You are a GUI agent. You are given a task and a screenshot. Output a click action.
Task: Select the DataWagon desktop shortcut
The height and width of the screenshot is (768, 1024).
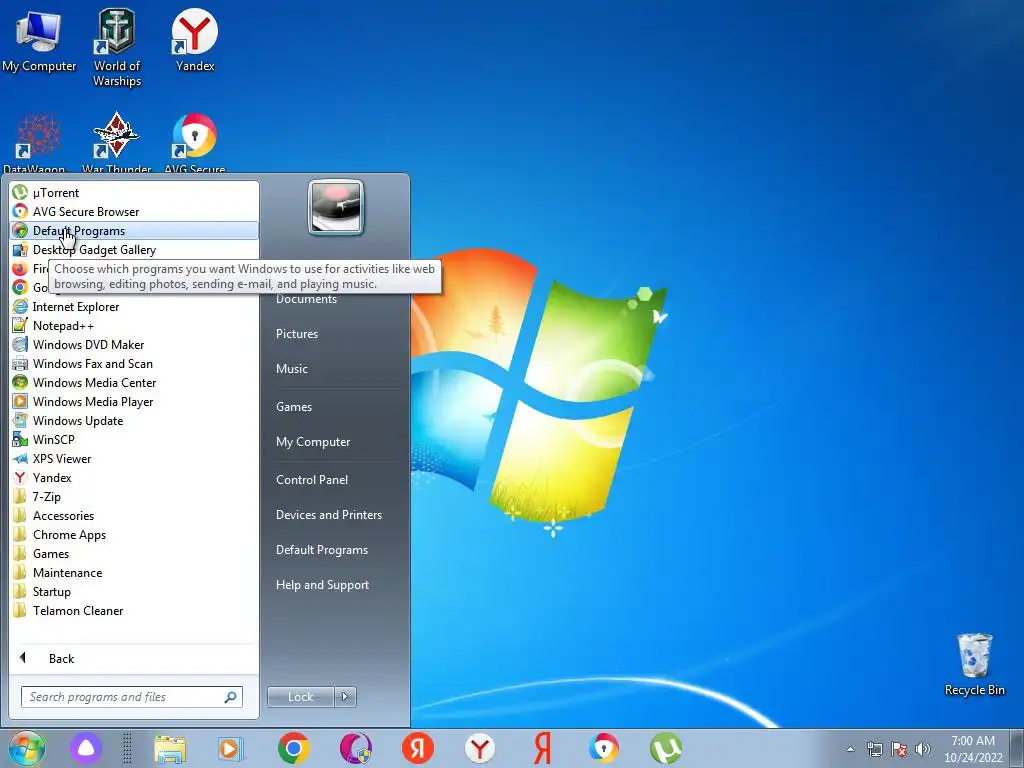pos(37,143)
